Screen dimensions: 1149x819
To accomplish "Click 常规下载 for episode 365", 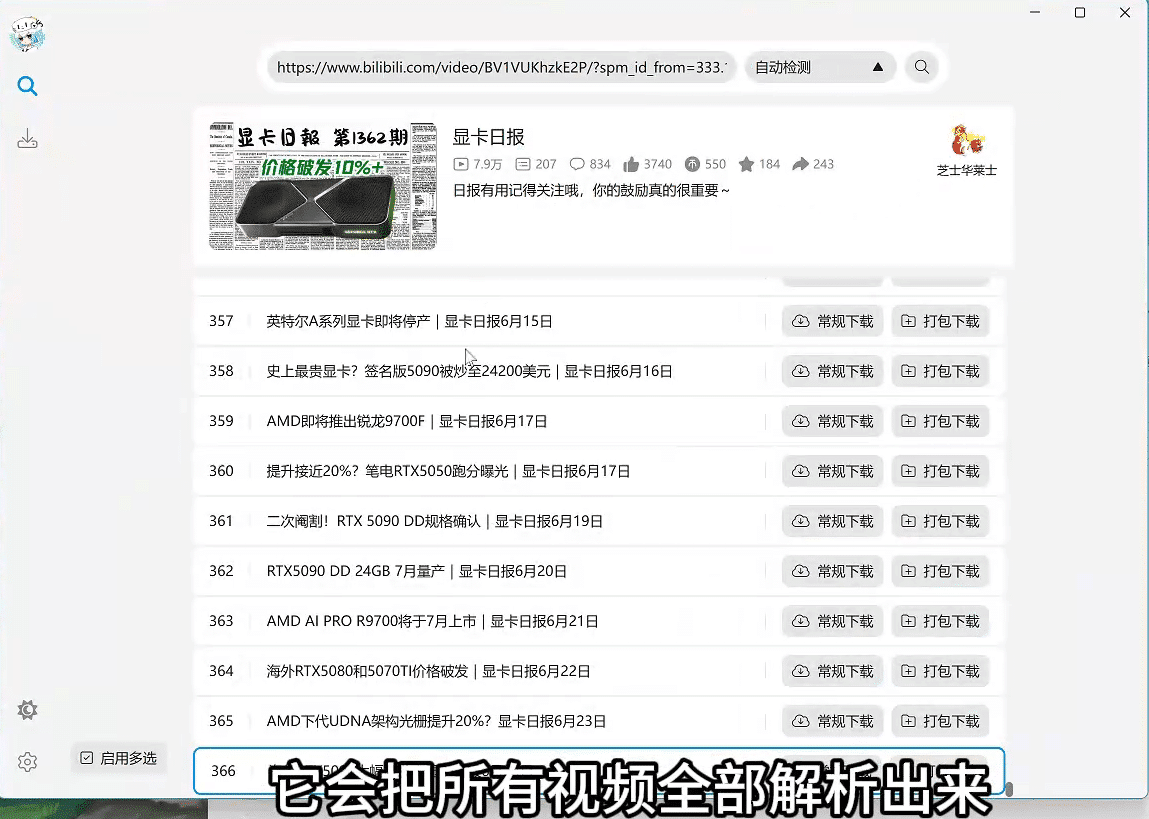I will (832, 722).
